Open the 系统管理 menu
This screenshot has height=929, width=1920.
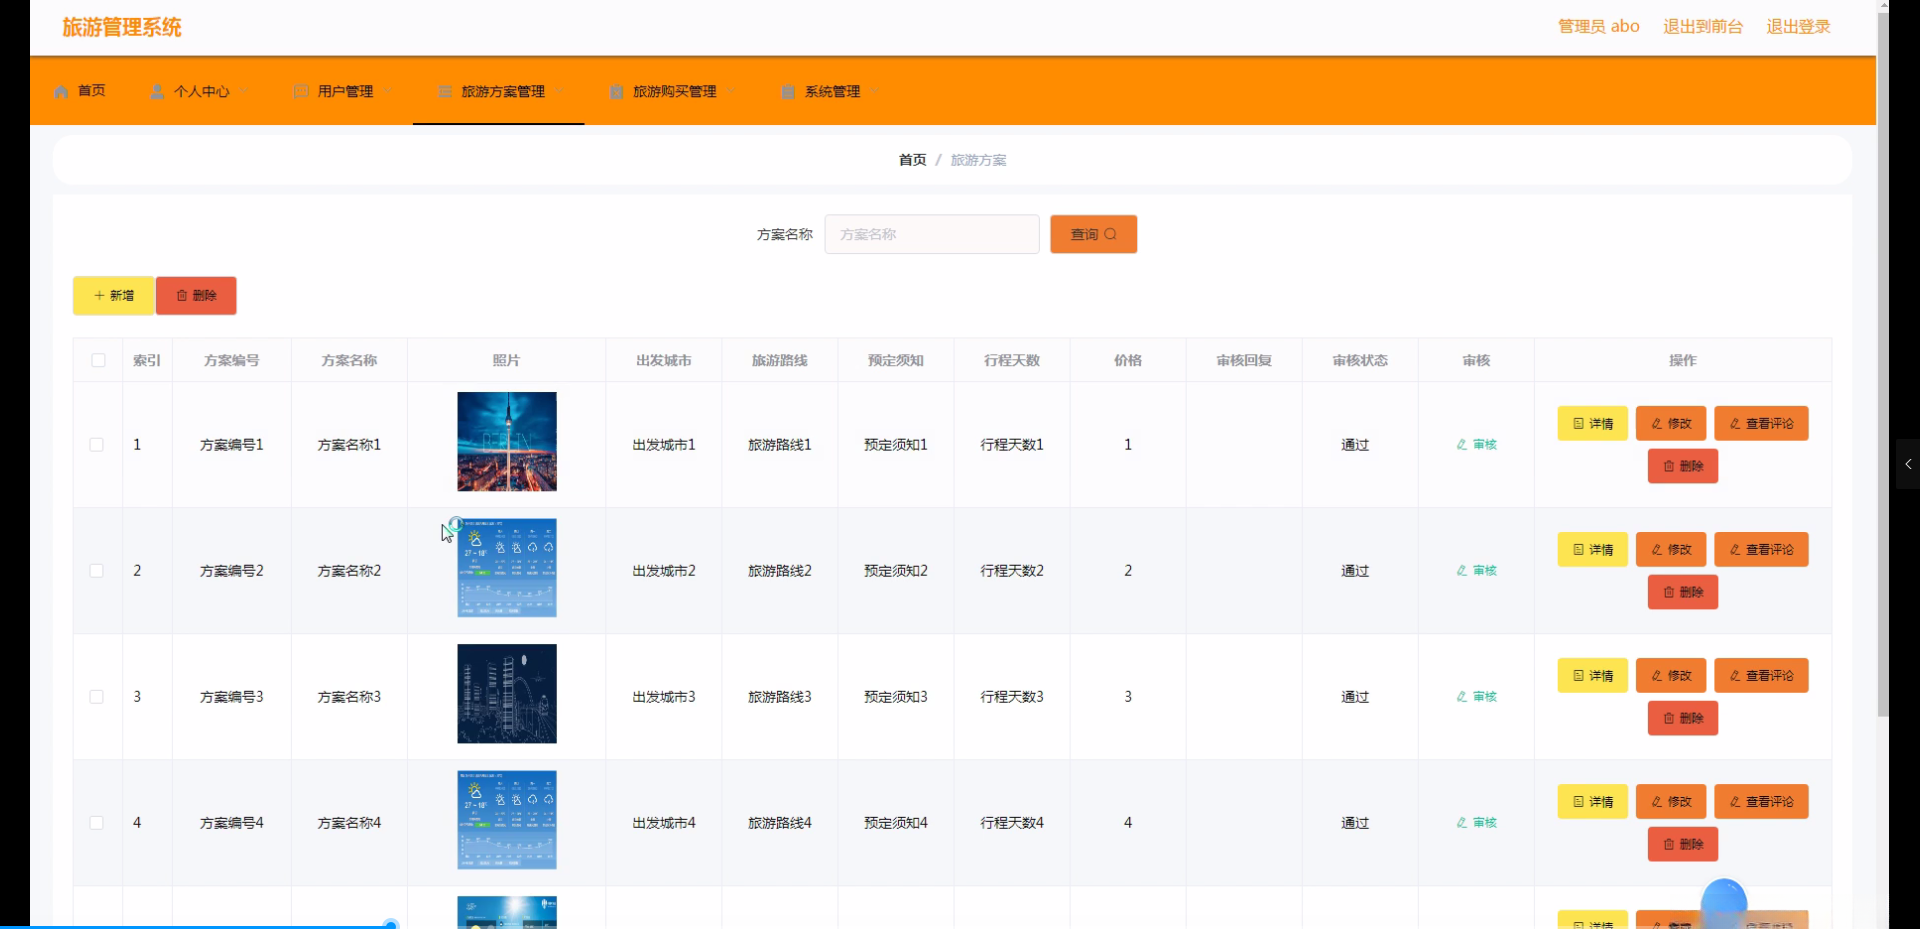[x=832, y=91]
